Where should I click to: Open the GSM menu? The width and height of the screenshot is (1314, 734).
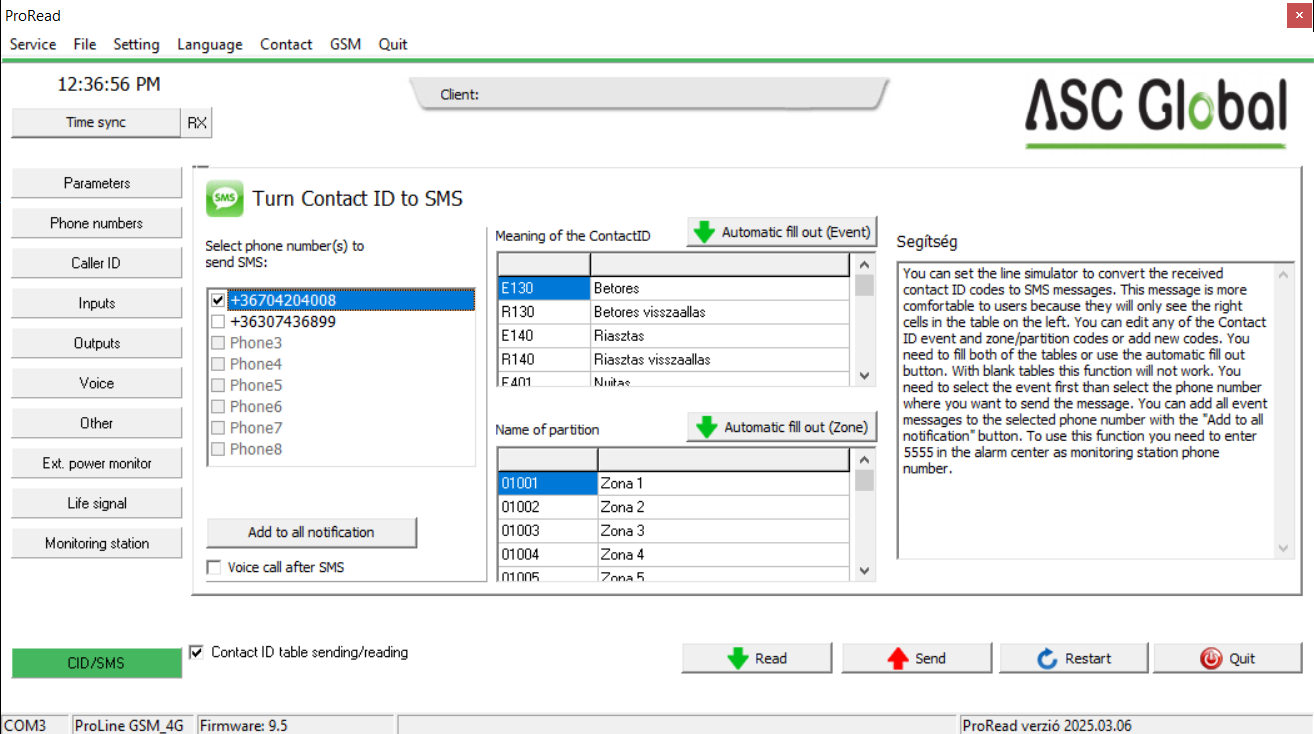click(345, 44)
